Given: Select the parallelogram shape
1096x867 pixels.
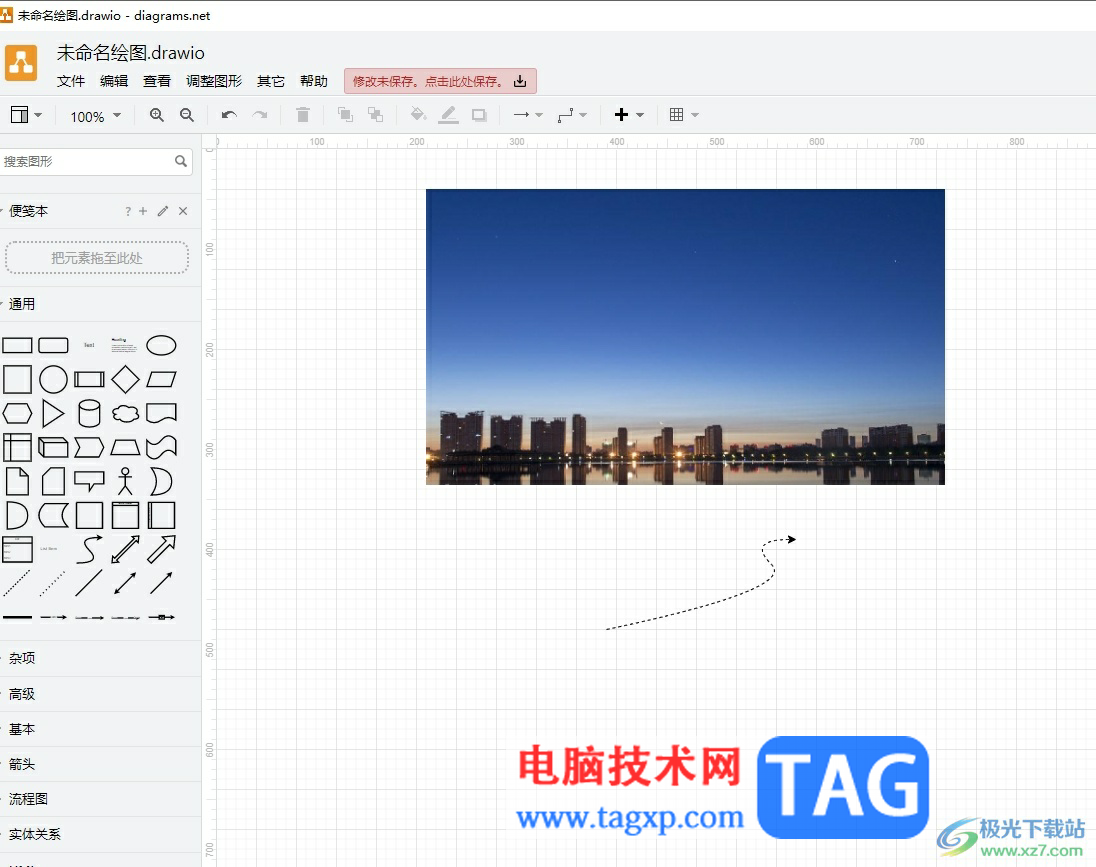Looking at the screenshot, I should (x=161, y=380).
